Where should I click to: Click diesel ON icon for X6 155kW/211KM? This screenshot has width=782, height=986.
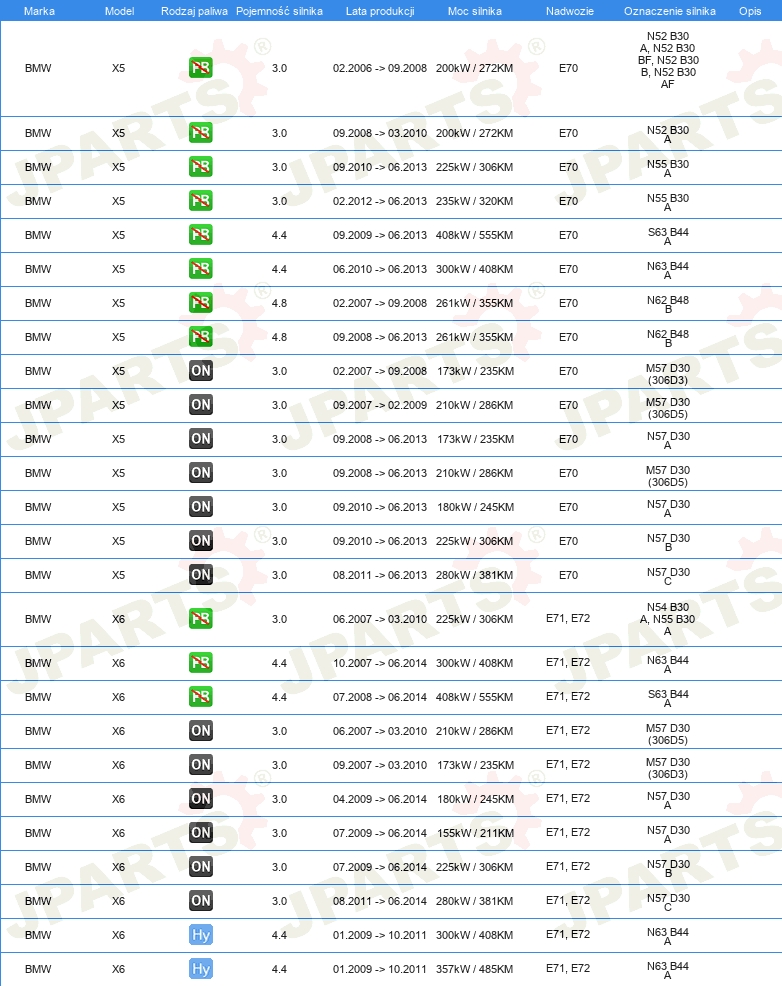click(201, 832)
